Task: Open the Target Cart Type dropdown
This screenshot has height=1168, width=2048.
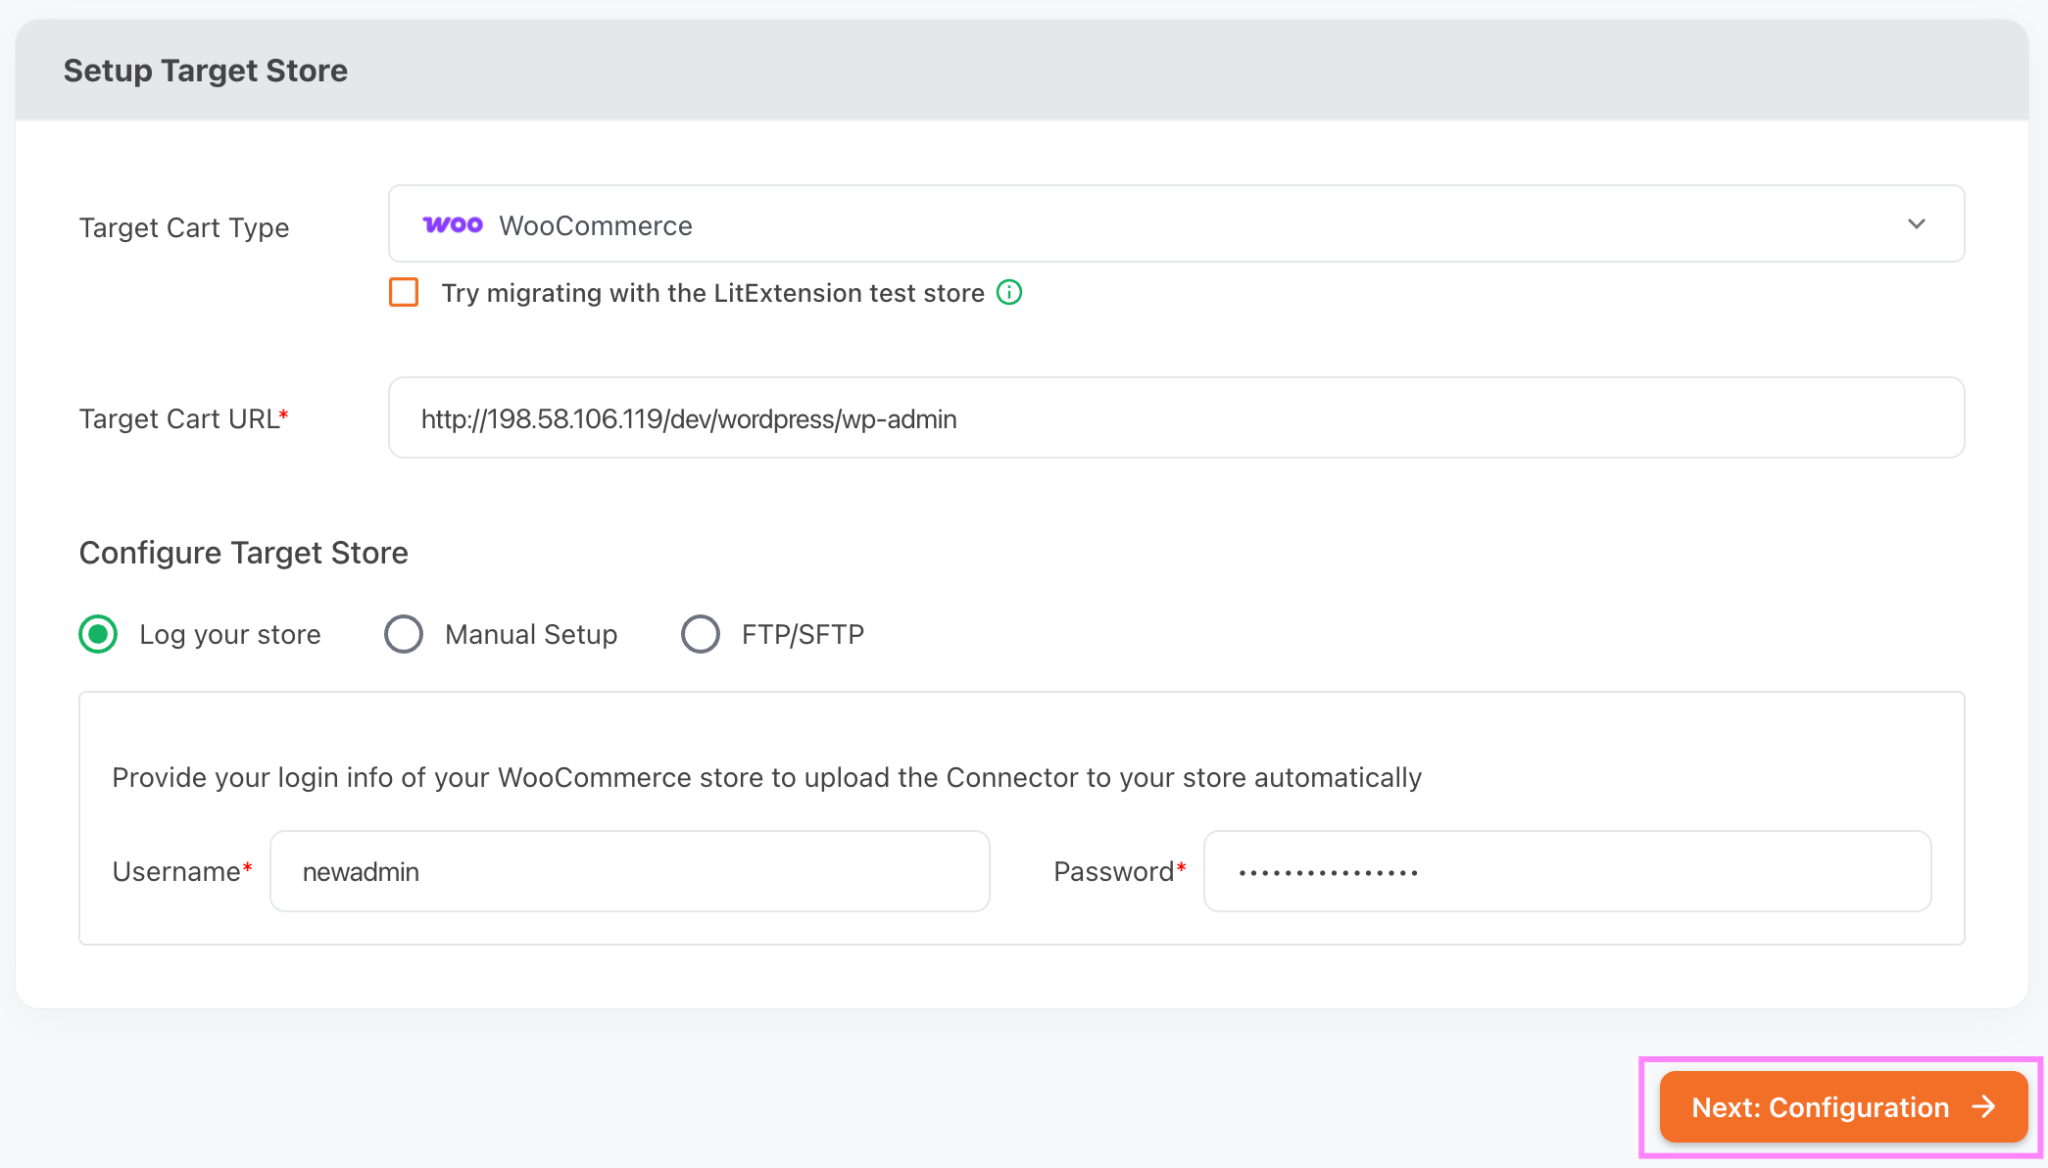Action: tap(1176, 224)
